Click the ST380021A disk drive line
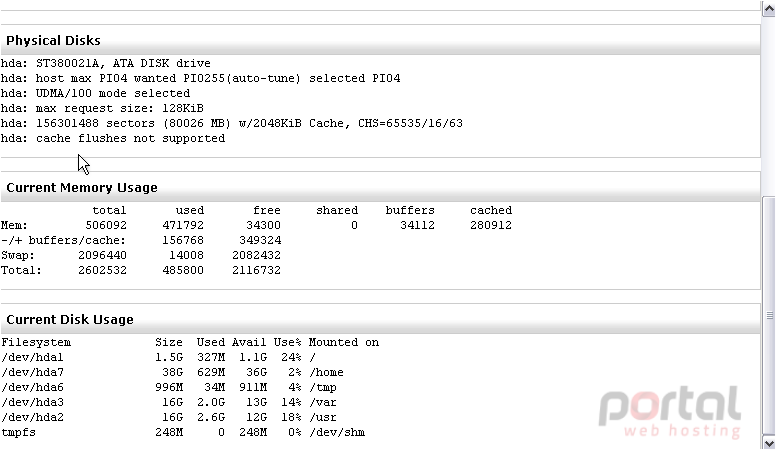776x450 pixels. pos(106,63)
